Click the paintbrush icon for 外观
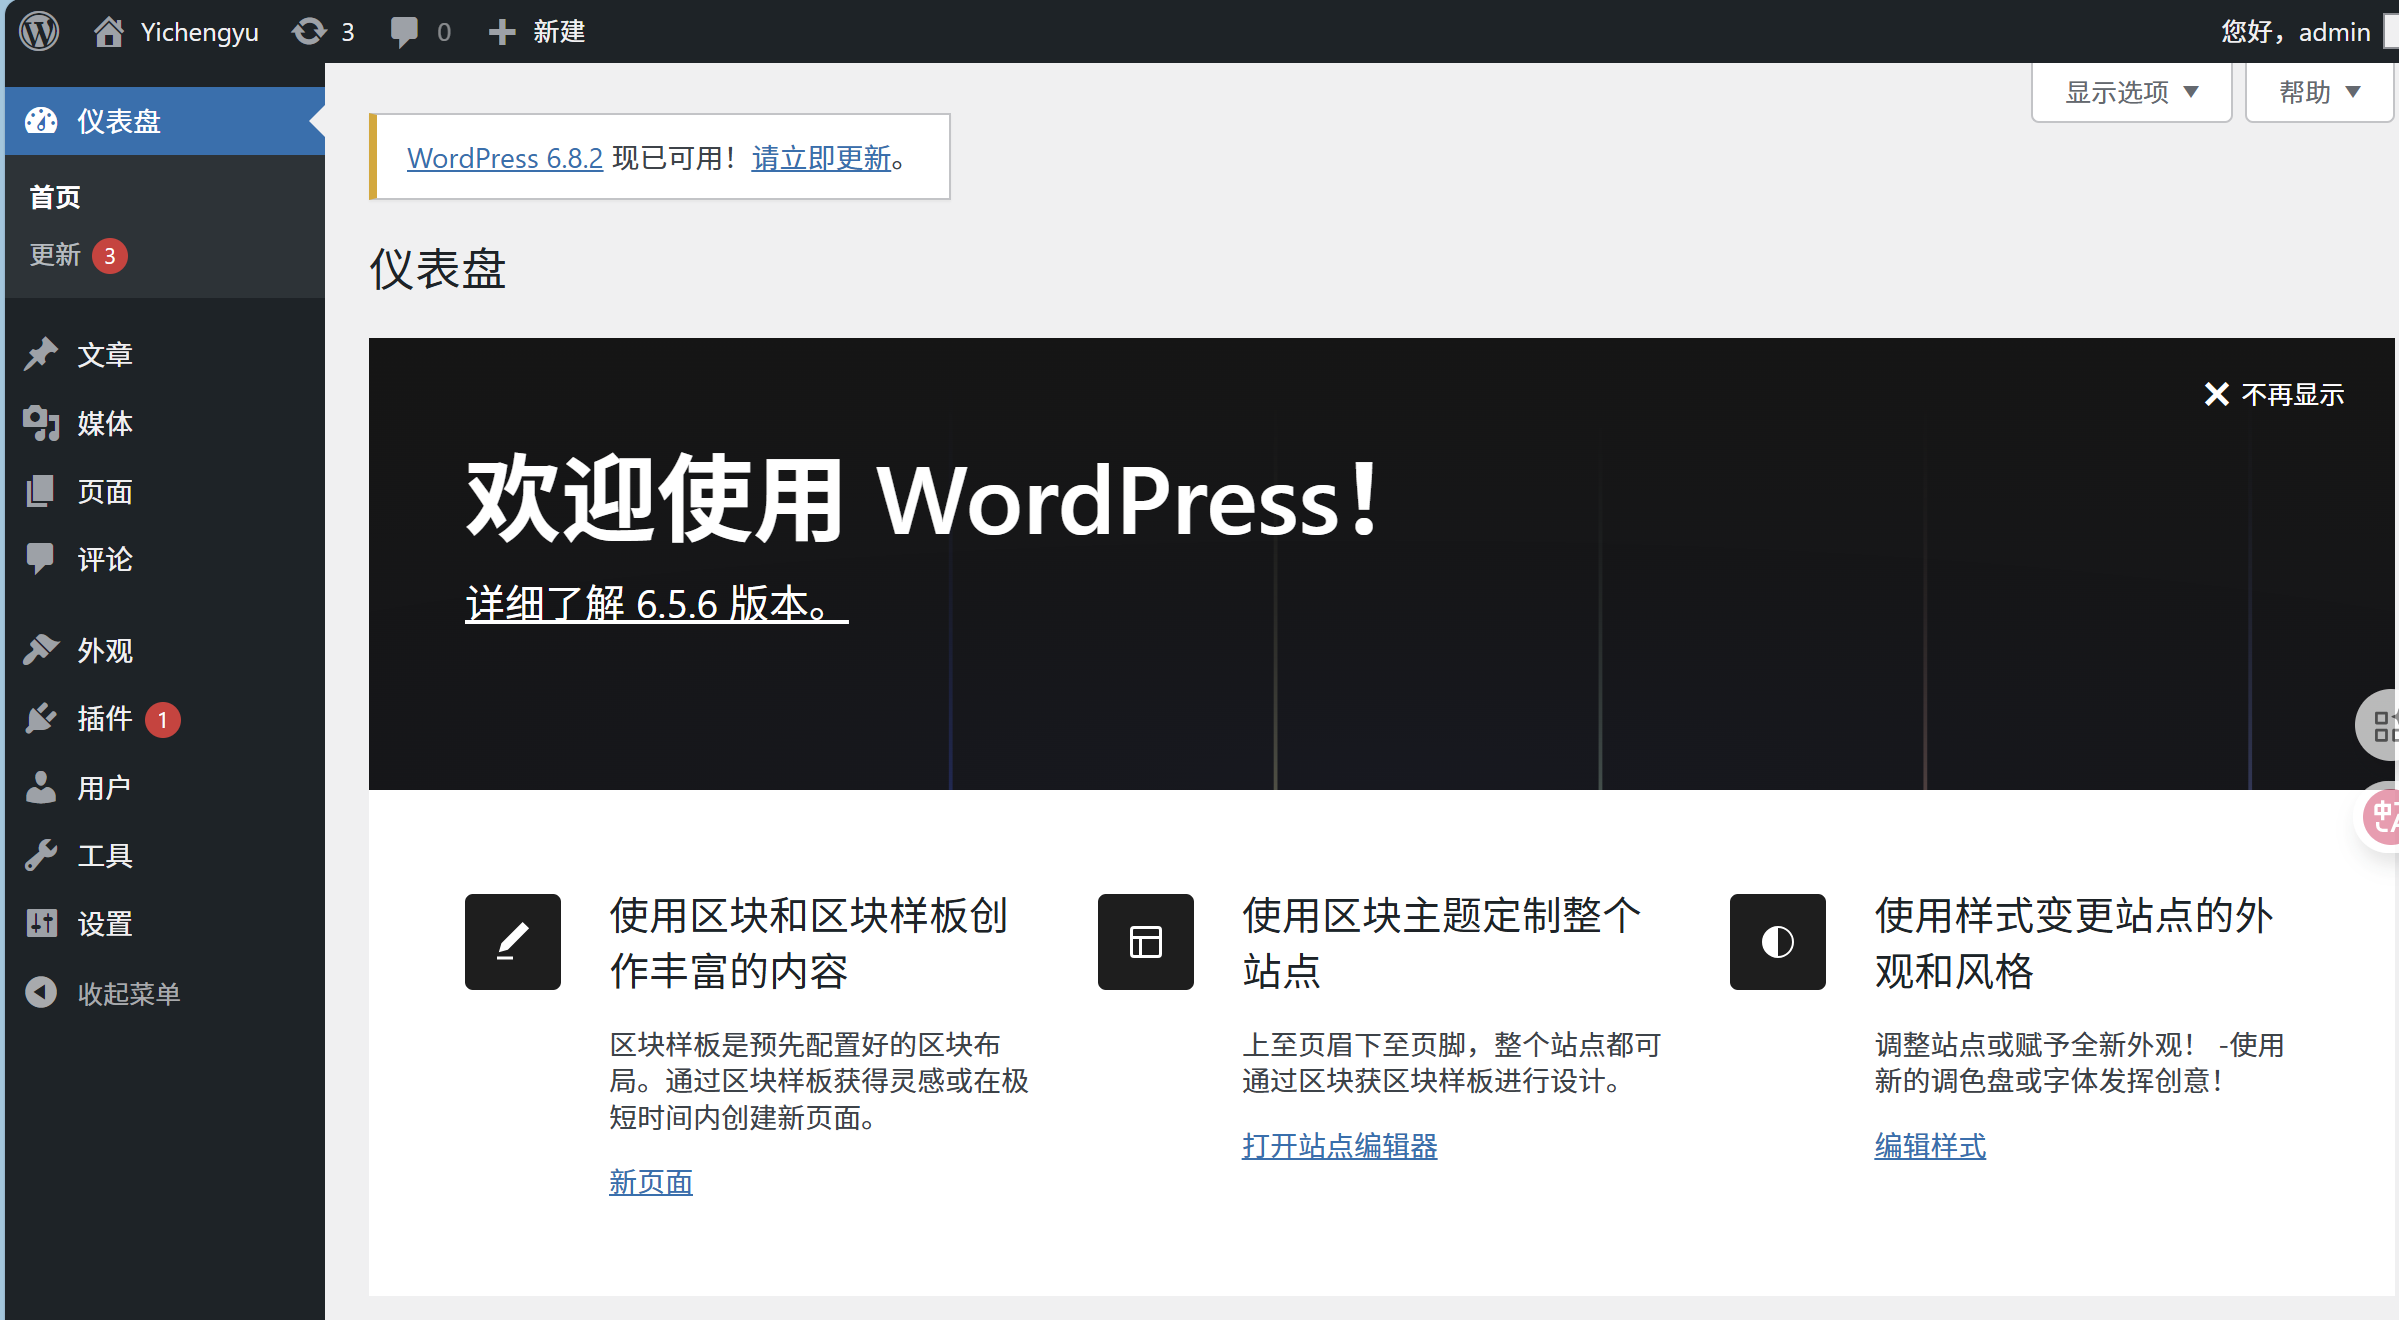The width and height of the screenshot is (2399, 1320). click(x=41, y=650)
